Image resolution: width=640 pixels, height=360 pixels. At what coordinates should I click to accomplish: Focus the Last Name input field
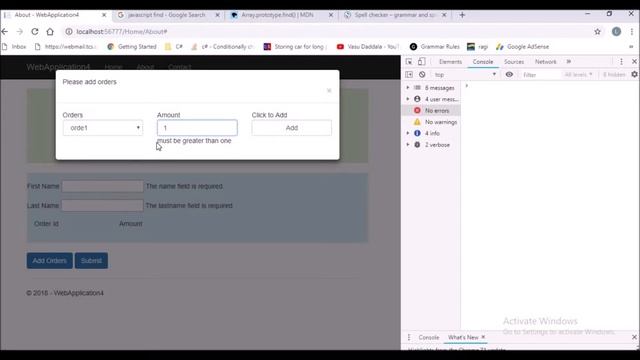102,205
